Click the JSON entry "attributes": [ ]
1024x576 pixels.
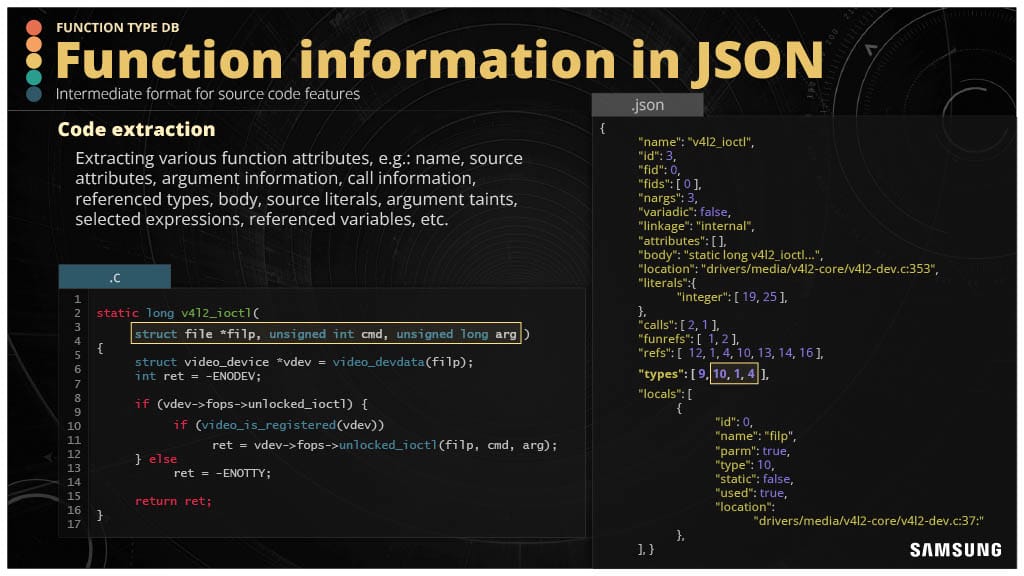682,240
